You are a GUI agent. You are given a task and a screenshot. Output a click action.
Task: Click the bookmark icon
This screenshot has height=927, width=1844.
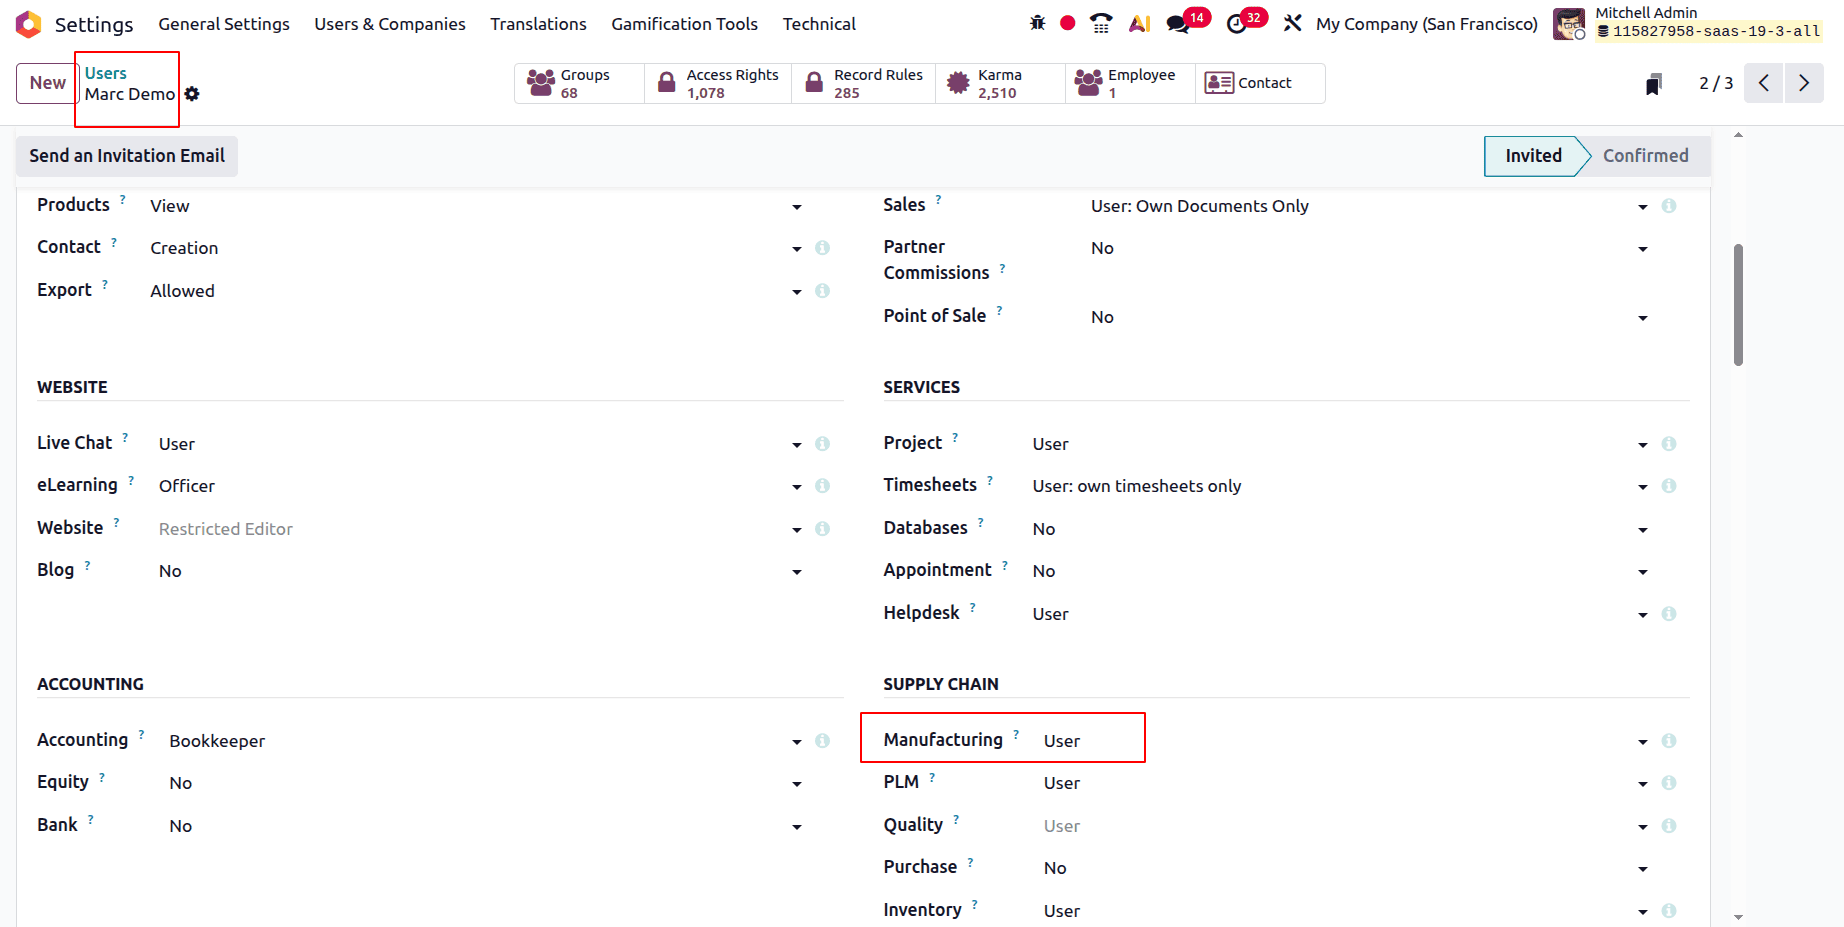coord(1653,84)
